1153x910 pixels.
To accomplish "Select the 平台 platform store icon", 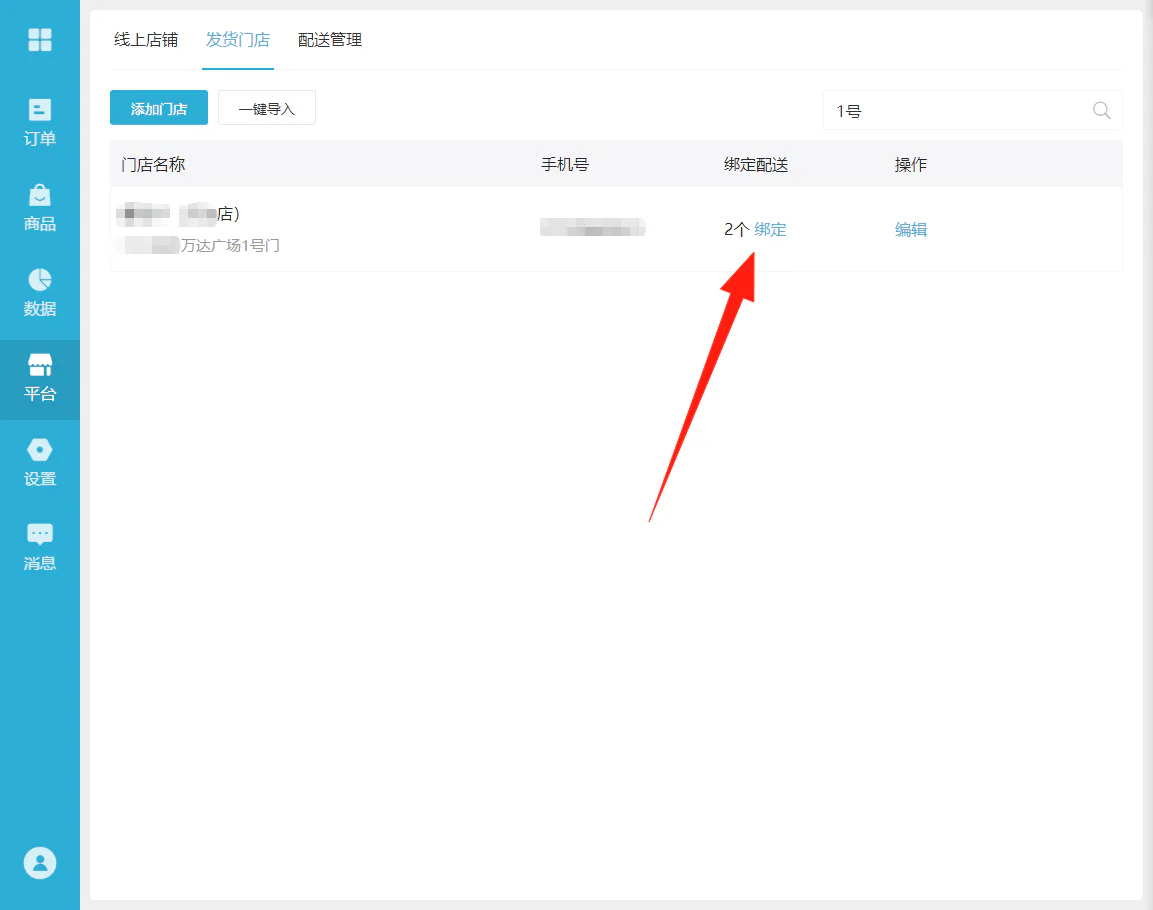I will pos(40,365).
